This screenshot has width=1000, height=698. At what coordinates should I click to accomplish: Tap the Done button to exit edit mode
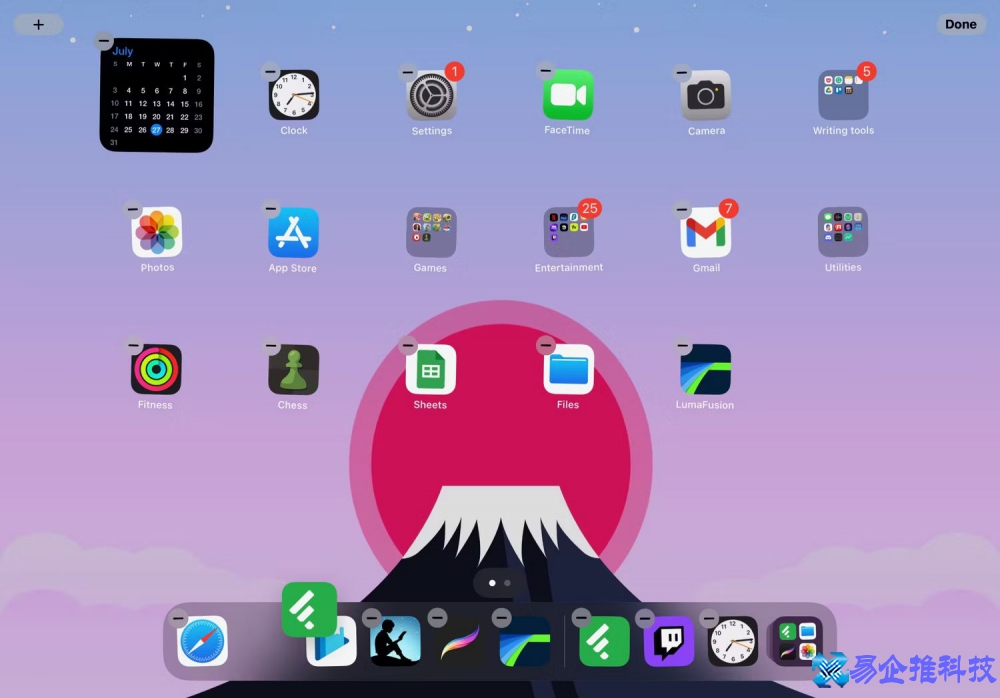point(959,24)
